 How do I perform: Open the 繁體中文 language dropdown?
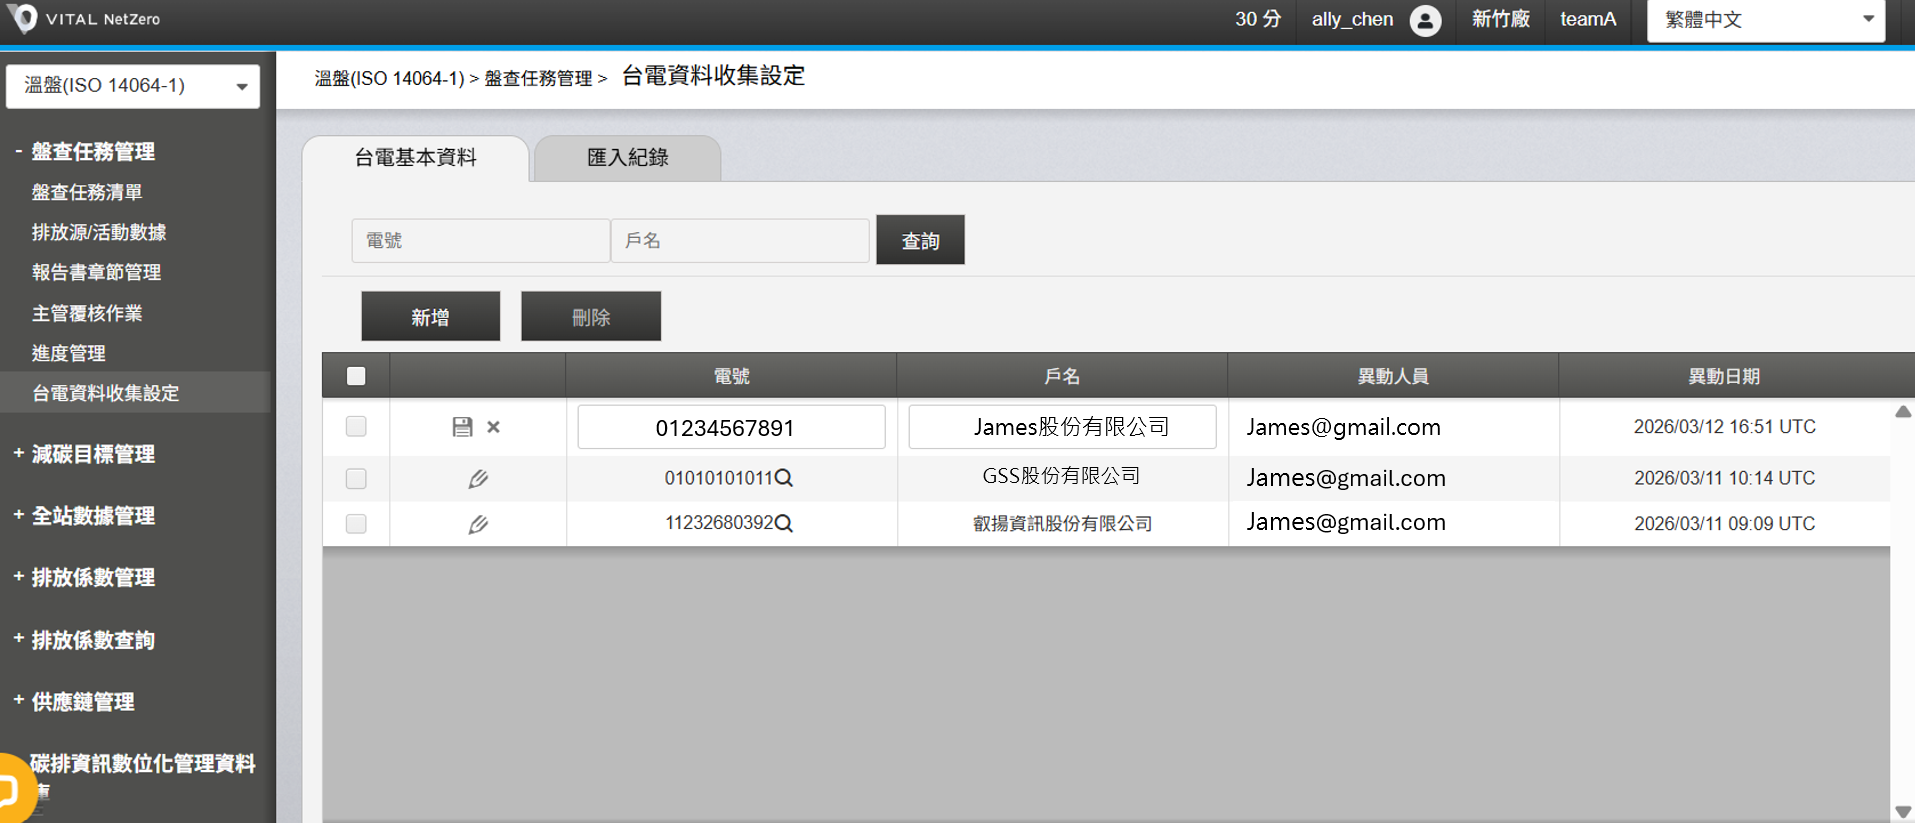click(1765, 20)
